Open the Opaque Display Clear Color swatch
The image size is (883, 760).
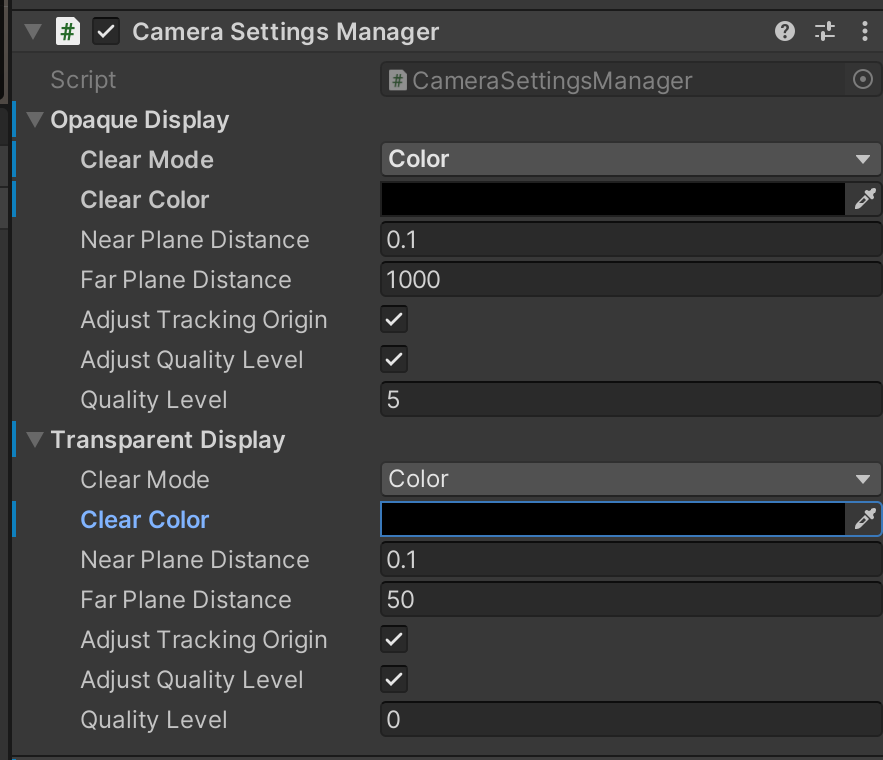point(612,200)
